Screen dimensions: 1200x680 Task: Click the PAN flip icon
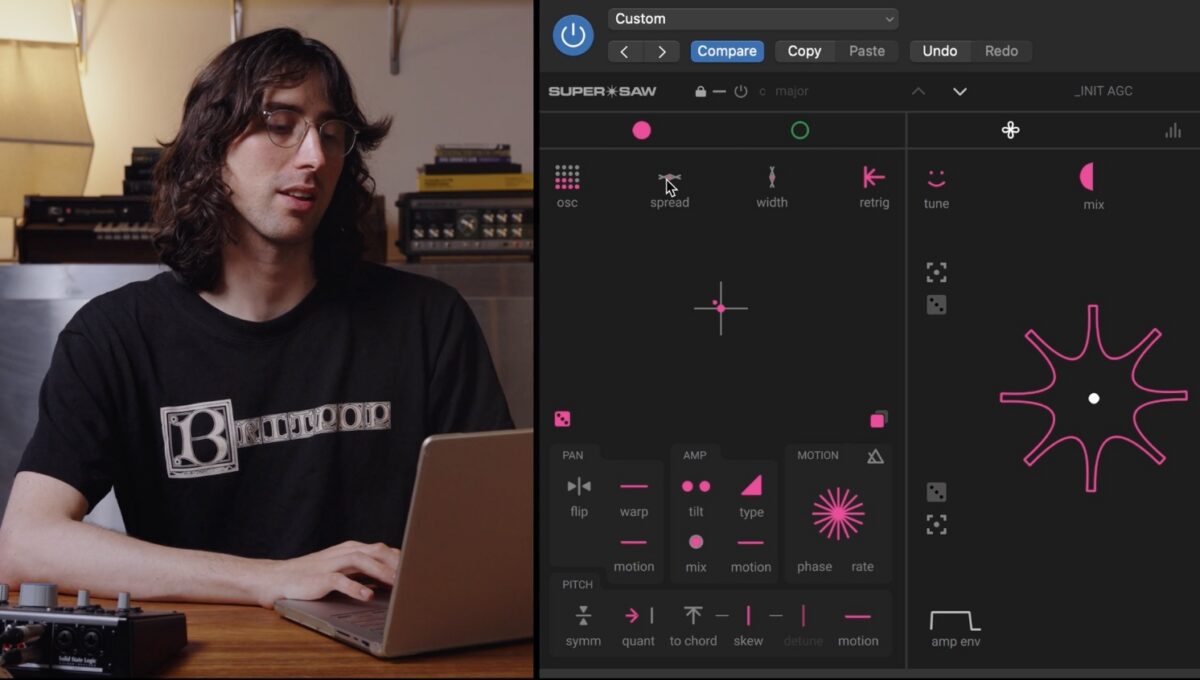pos(579,486)
